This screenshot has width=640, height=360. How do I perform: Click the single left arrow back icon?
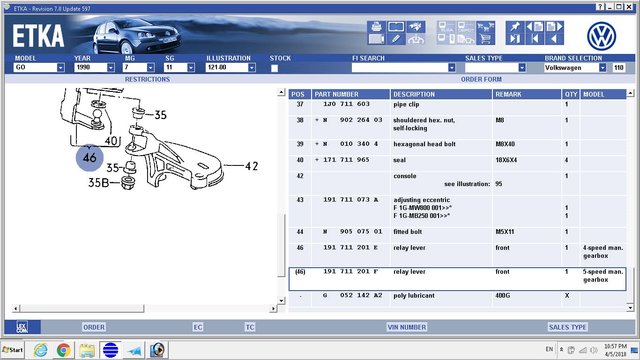[x=554, y=39]
